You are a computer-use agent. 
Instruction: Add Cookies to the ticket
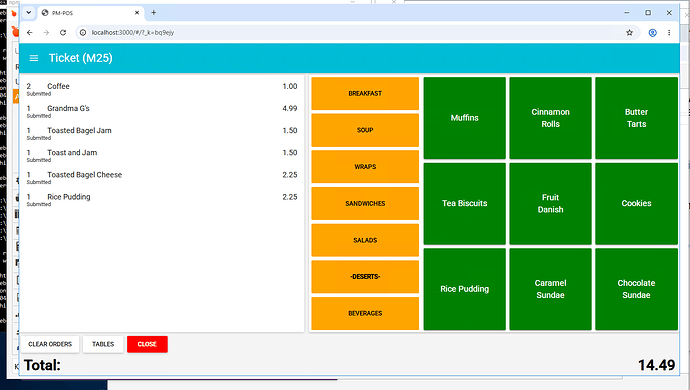tap(636, 203)
